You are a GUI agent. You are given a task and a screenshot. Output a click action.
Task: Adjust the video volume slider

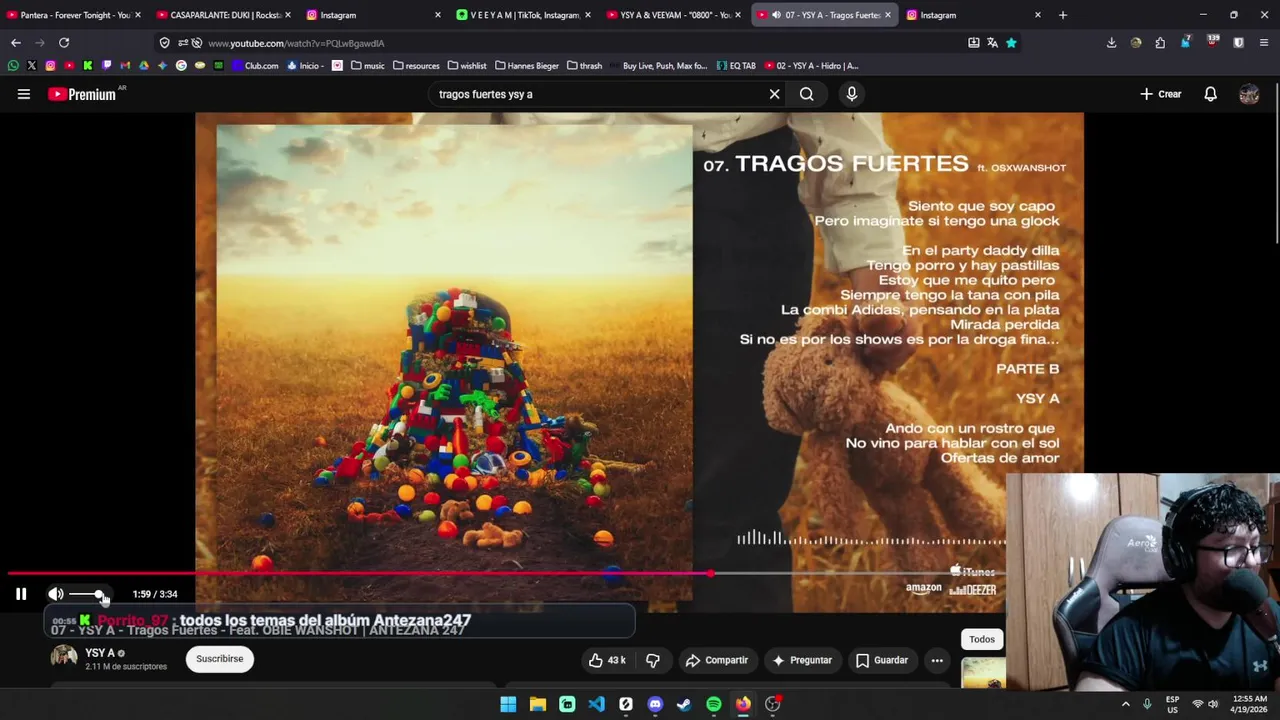(x=87, y=594)
